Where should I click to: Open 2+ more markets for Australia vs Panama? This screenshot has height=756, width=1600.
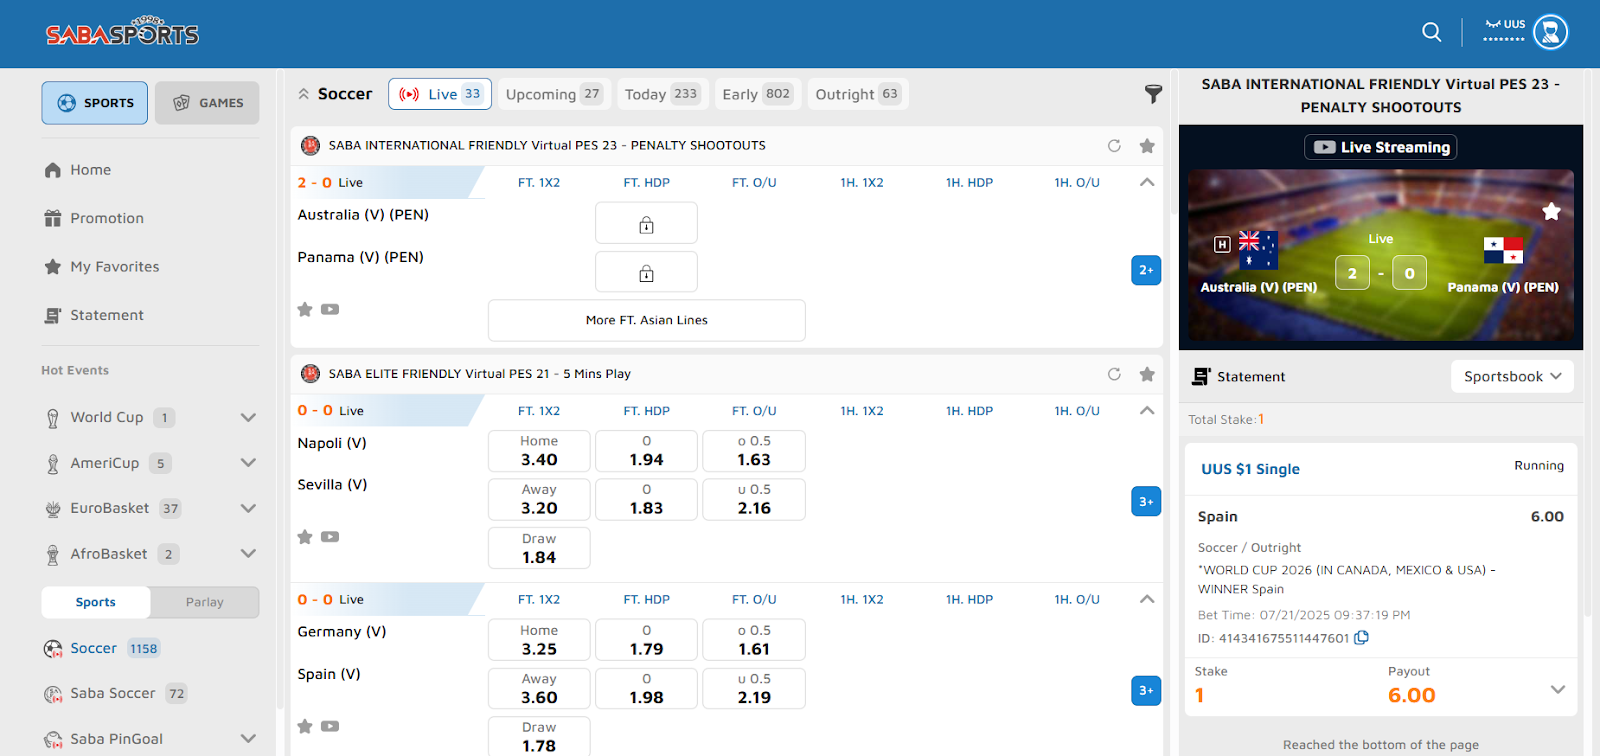click(1146, 270)
